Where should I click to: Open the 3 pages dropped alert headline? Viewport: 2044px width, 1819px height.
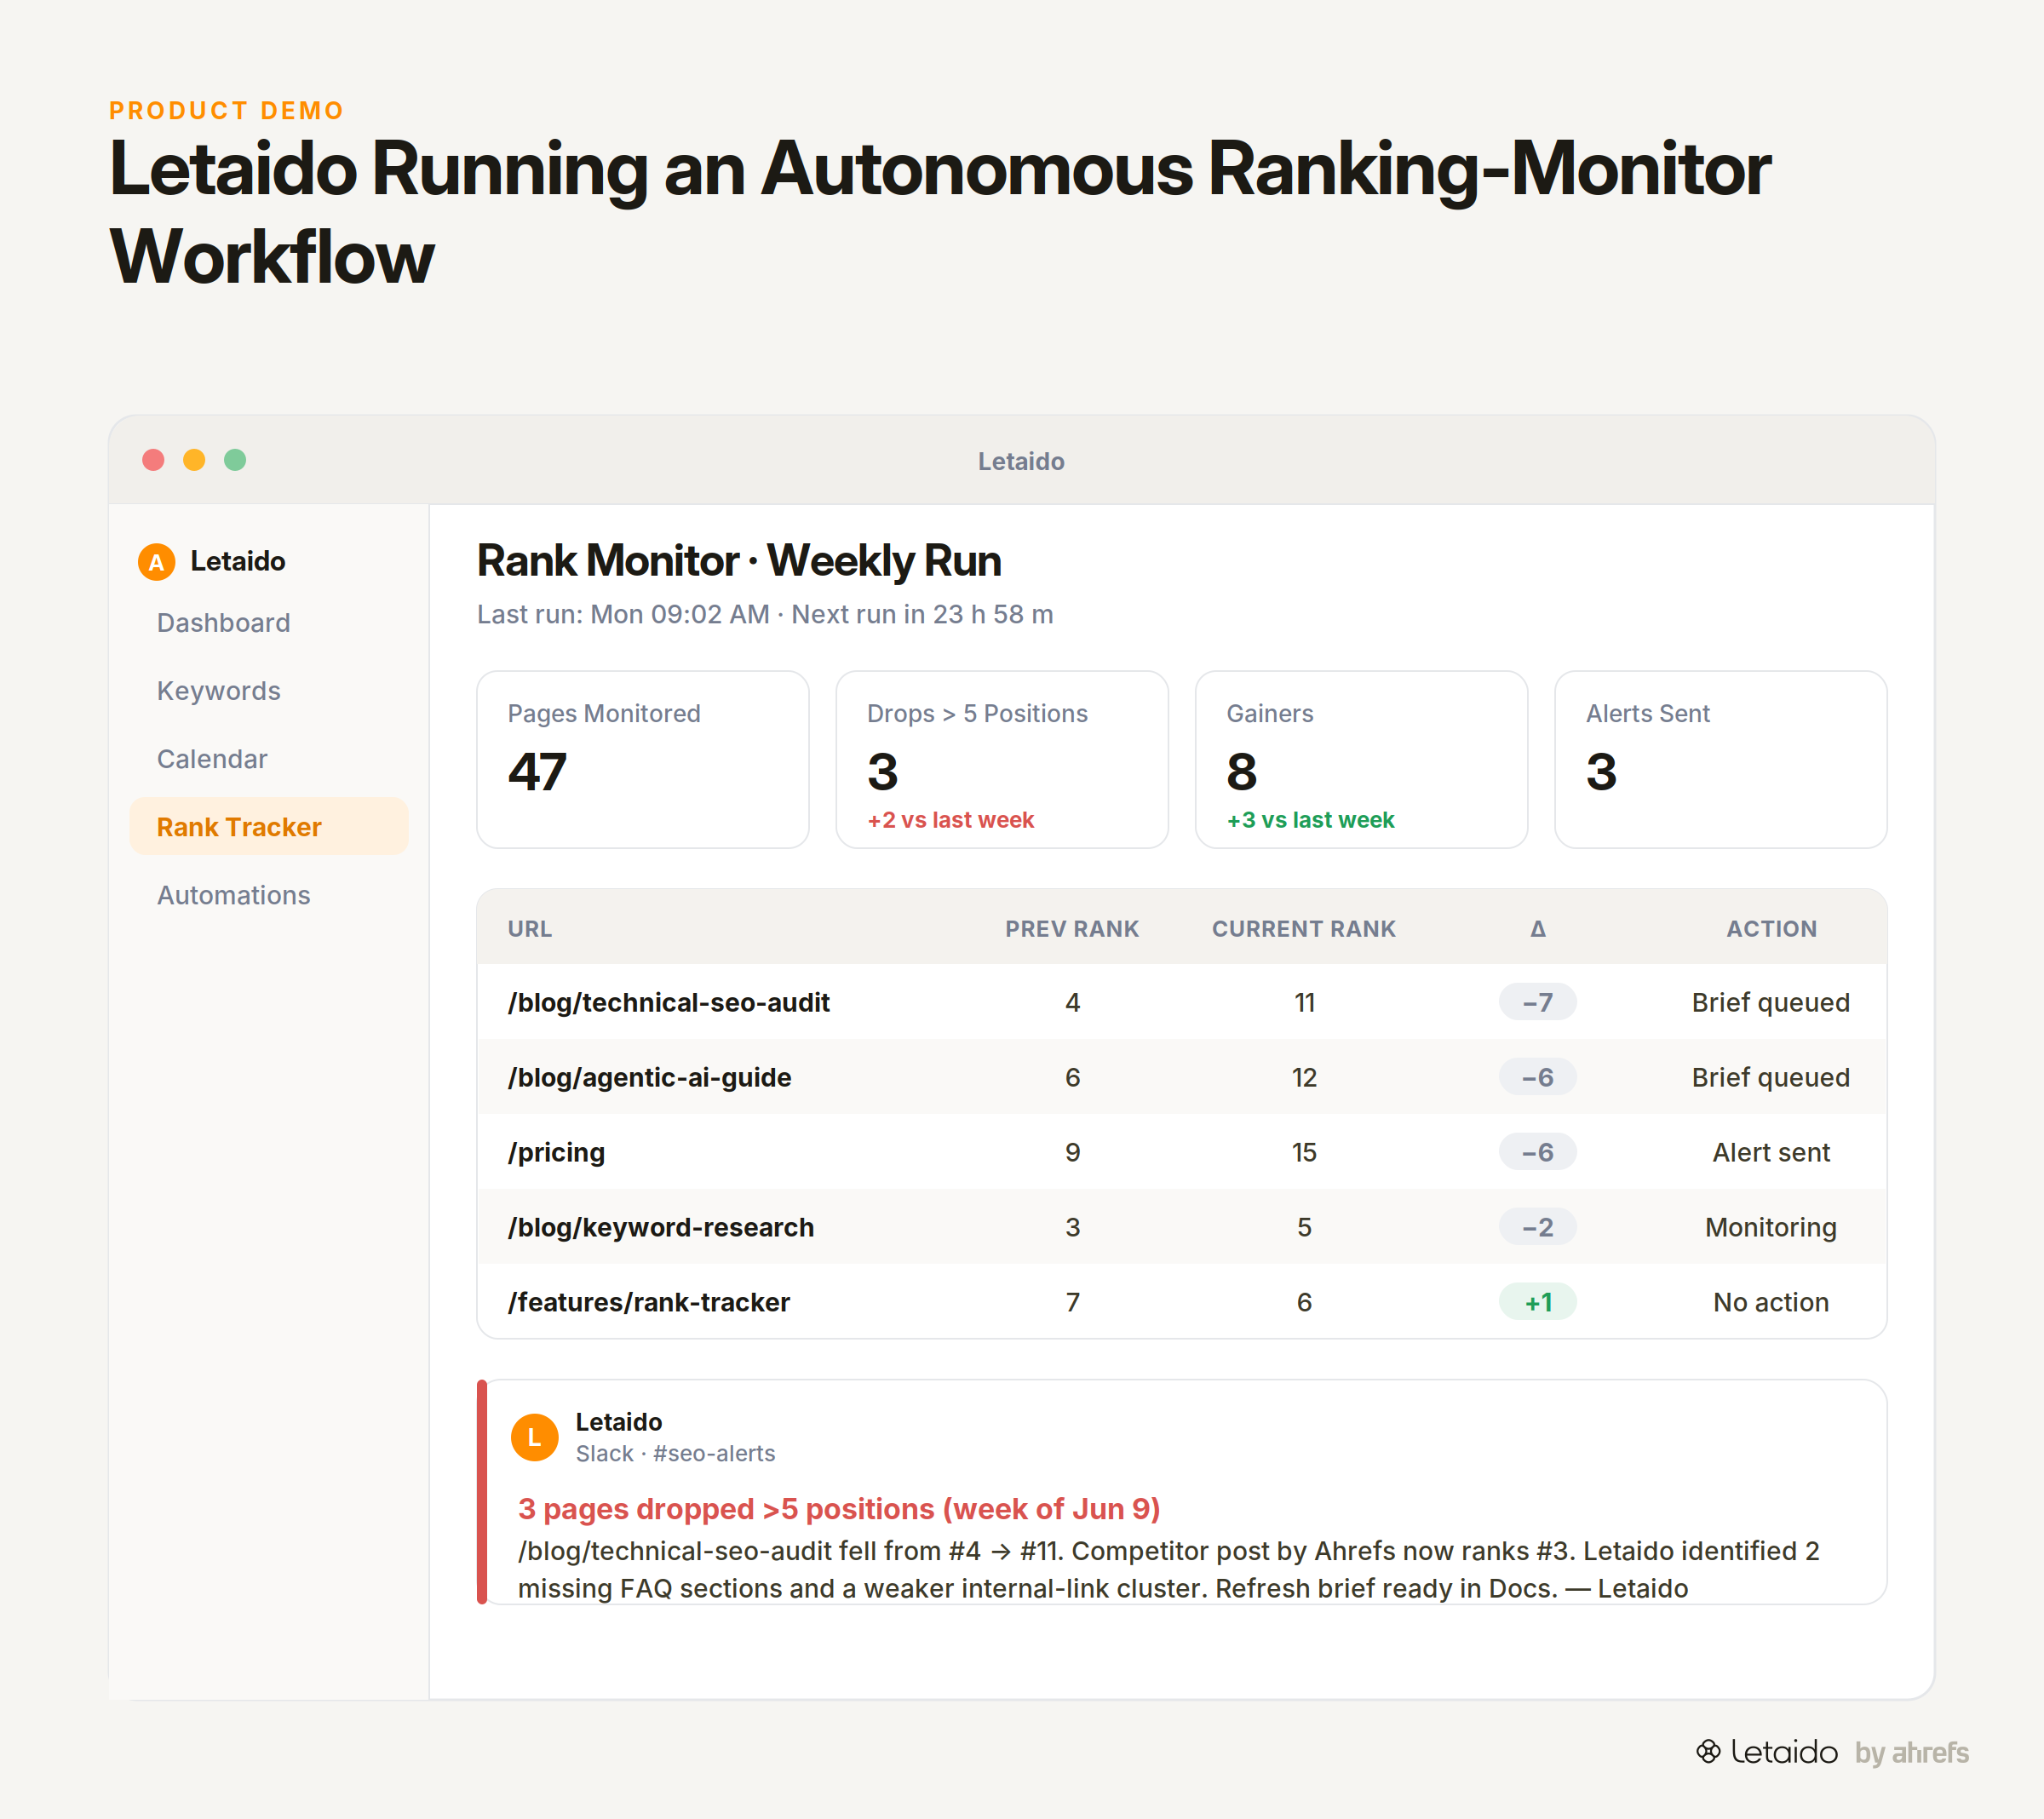tap(839, 1508)
